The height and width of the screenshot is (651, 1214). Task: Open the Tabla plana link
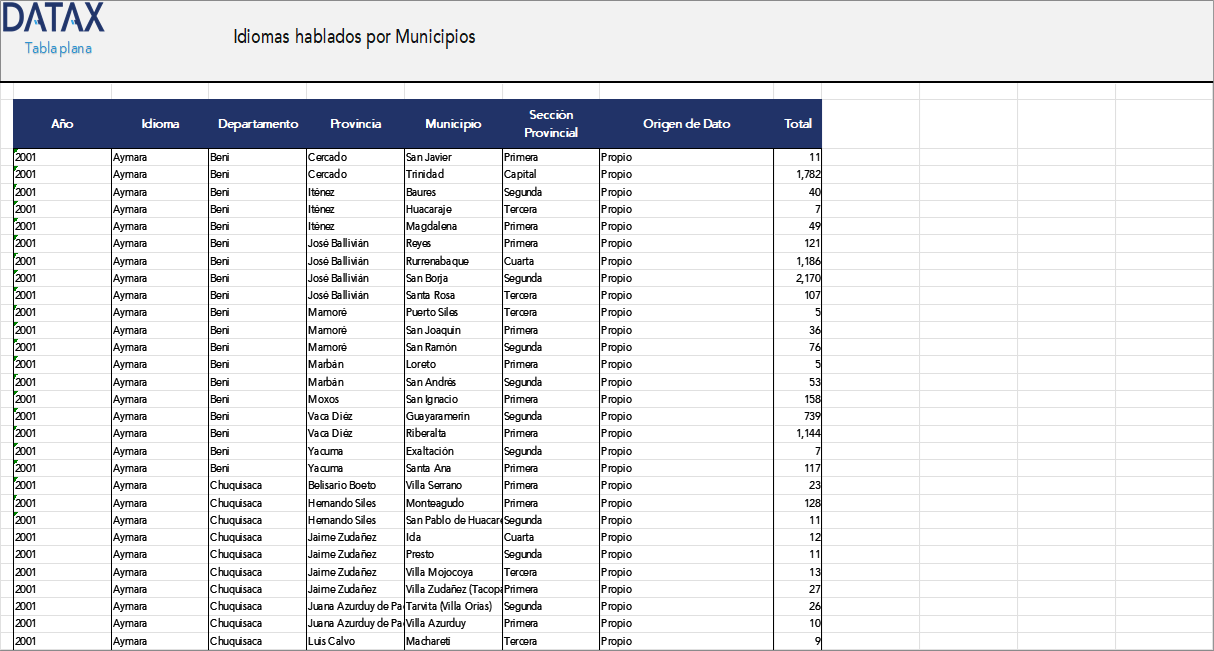pos(58,48)
